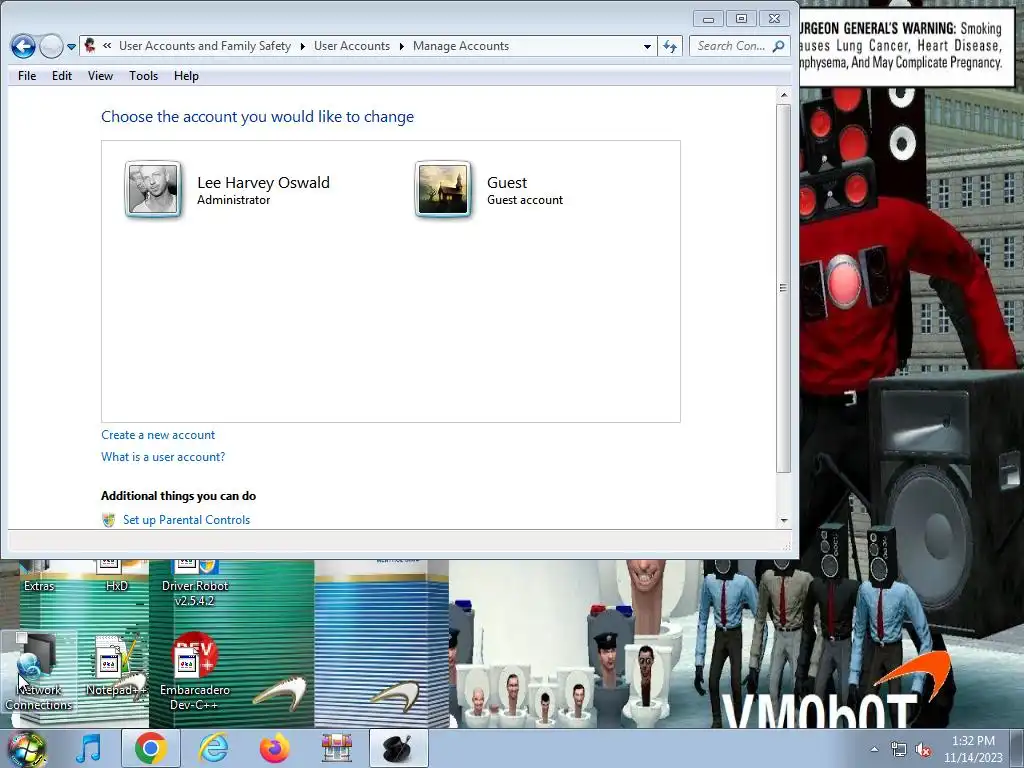
Task: Open the Help menu
Action: [186, 76]
